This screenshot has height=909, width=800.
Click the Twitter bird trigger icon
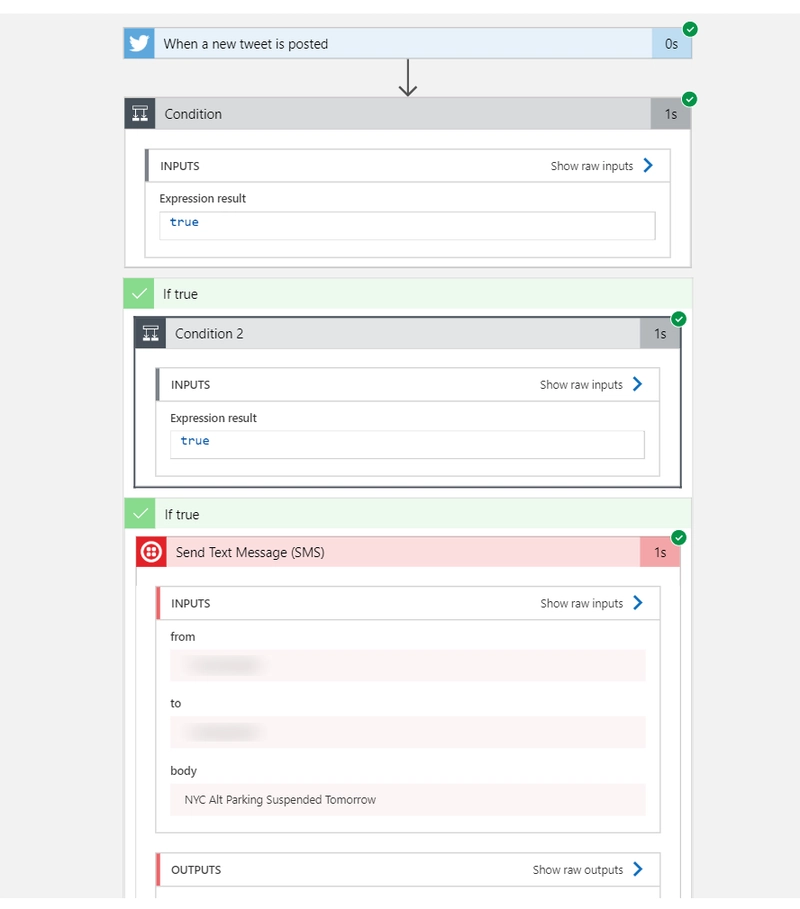(x=139, y=43)
